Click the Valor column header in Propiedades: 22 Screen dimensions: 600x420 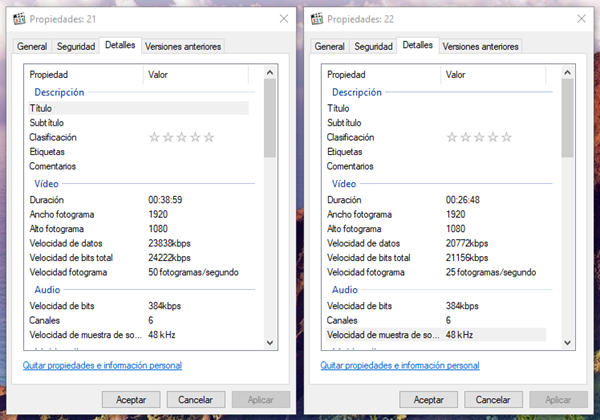494,75
